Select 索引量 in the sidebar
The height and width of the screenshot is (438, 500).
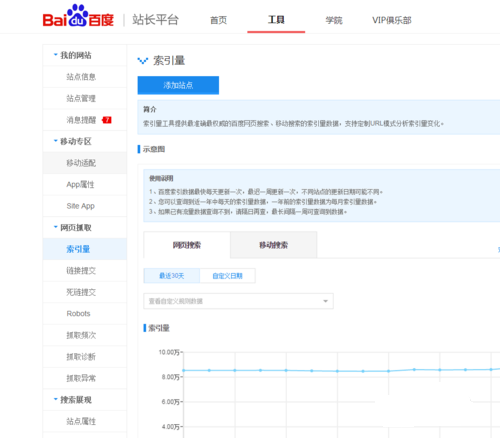pyautogui.click(x=85, y=249)
